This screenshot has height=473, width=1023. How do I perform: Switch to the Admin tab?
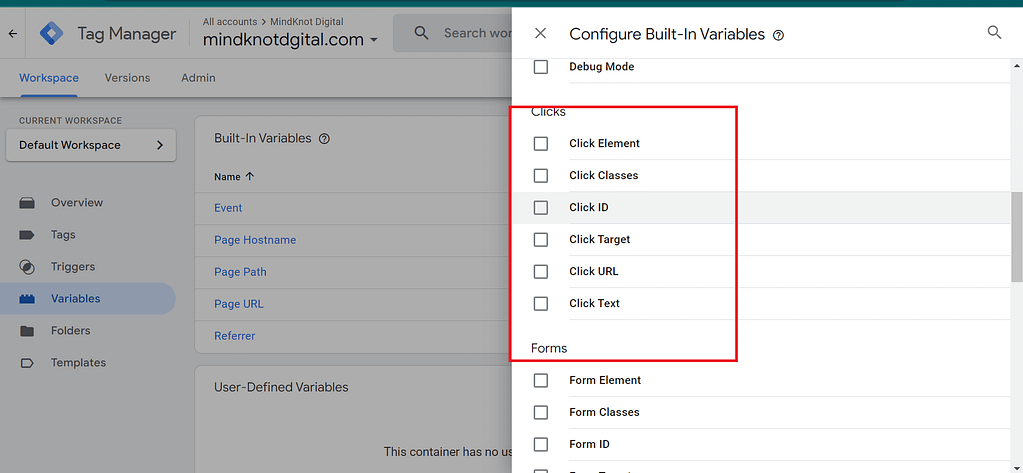[198, 78]
